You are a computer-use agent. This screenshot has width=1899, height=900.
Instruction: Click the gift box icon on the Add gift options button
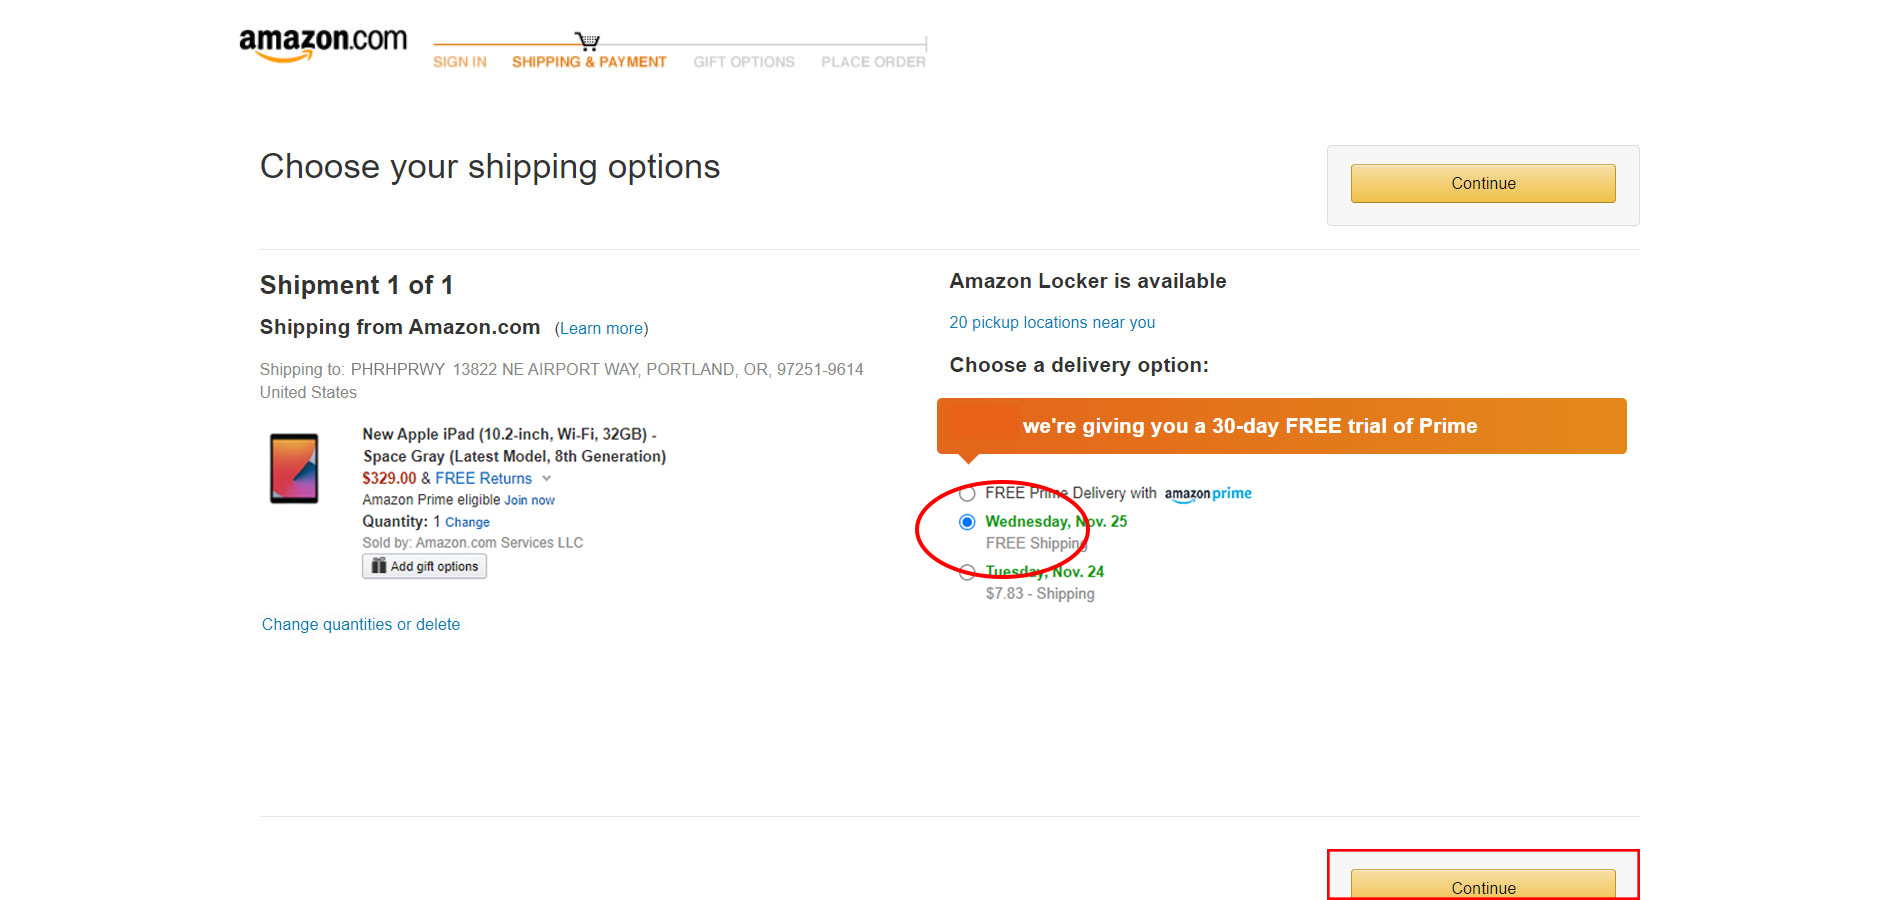coord(379,566)
